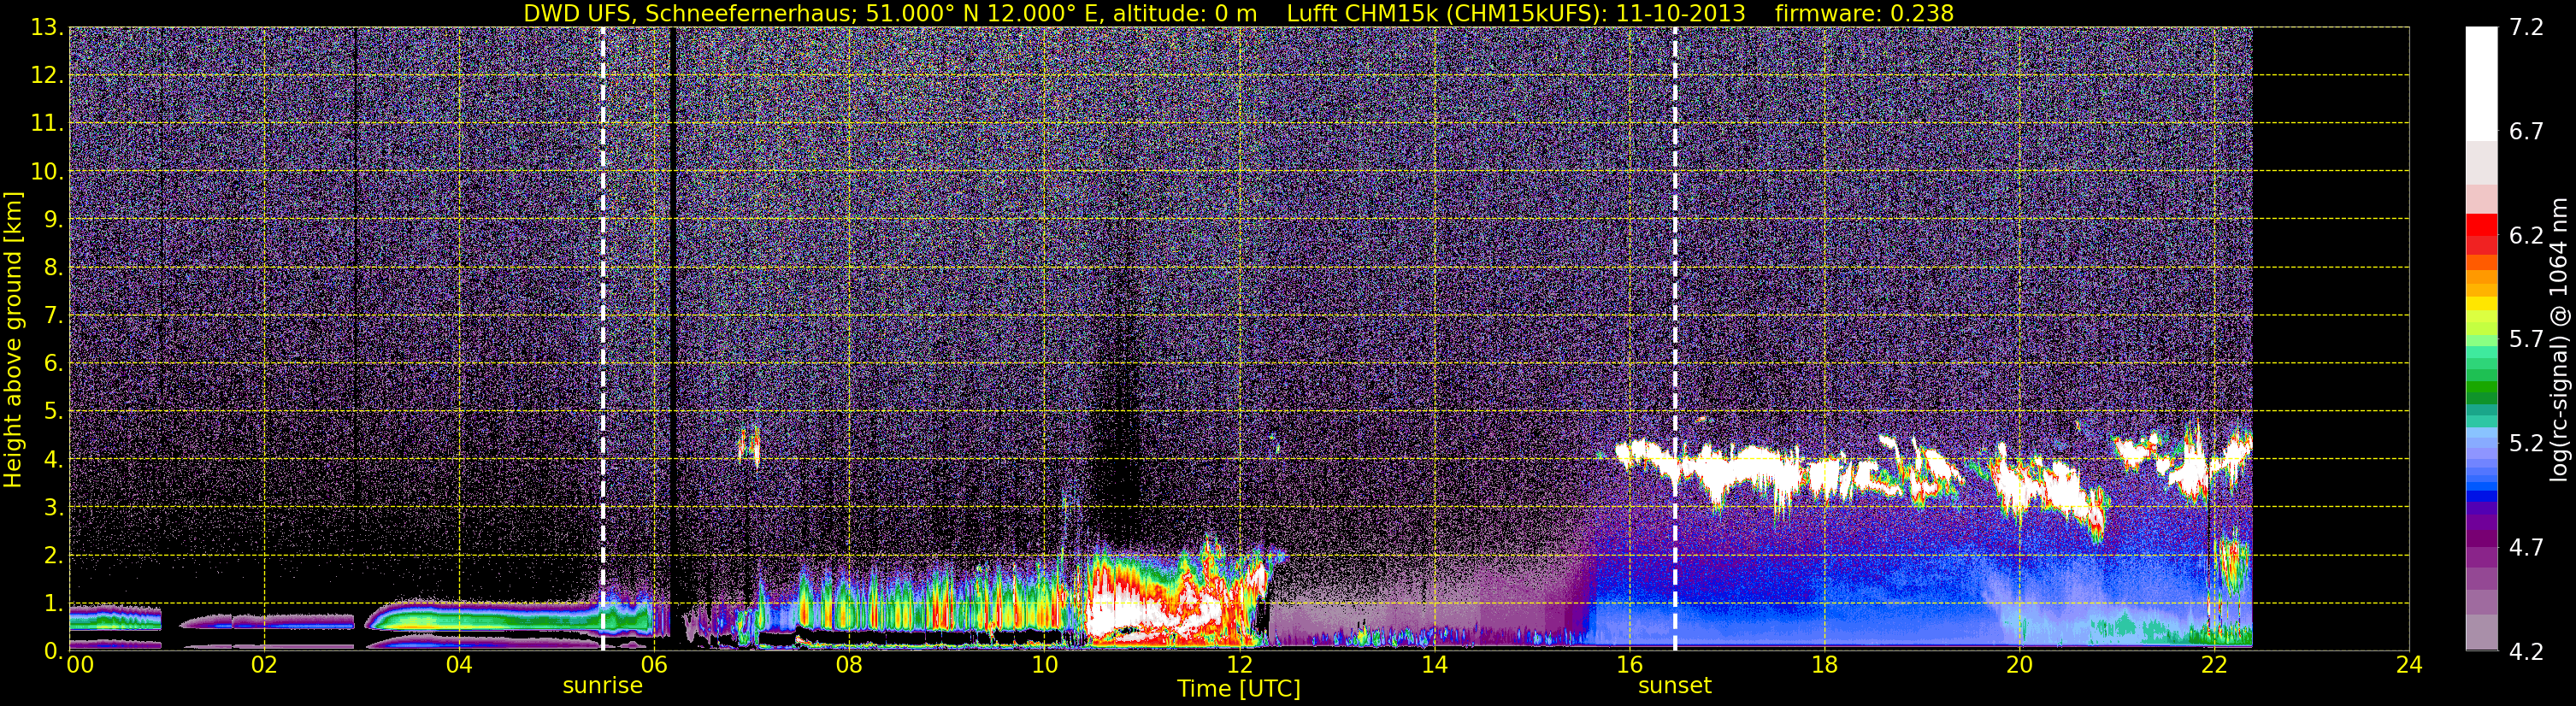Click the '5.' height axis tick label
2576x706 pixels.
54,412
